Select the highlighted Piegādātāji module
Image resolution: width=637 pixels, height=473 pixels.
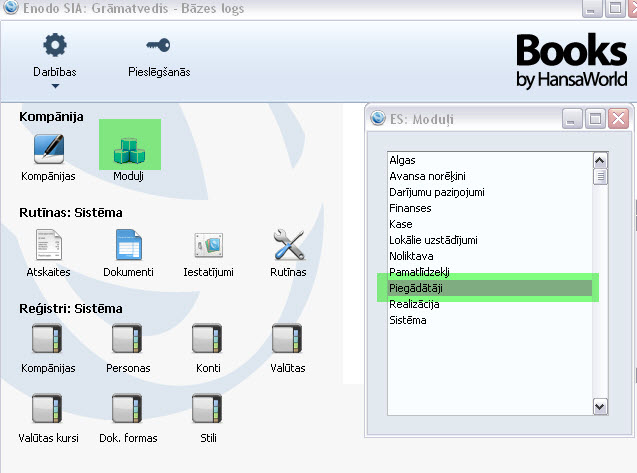[490, 288]
